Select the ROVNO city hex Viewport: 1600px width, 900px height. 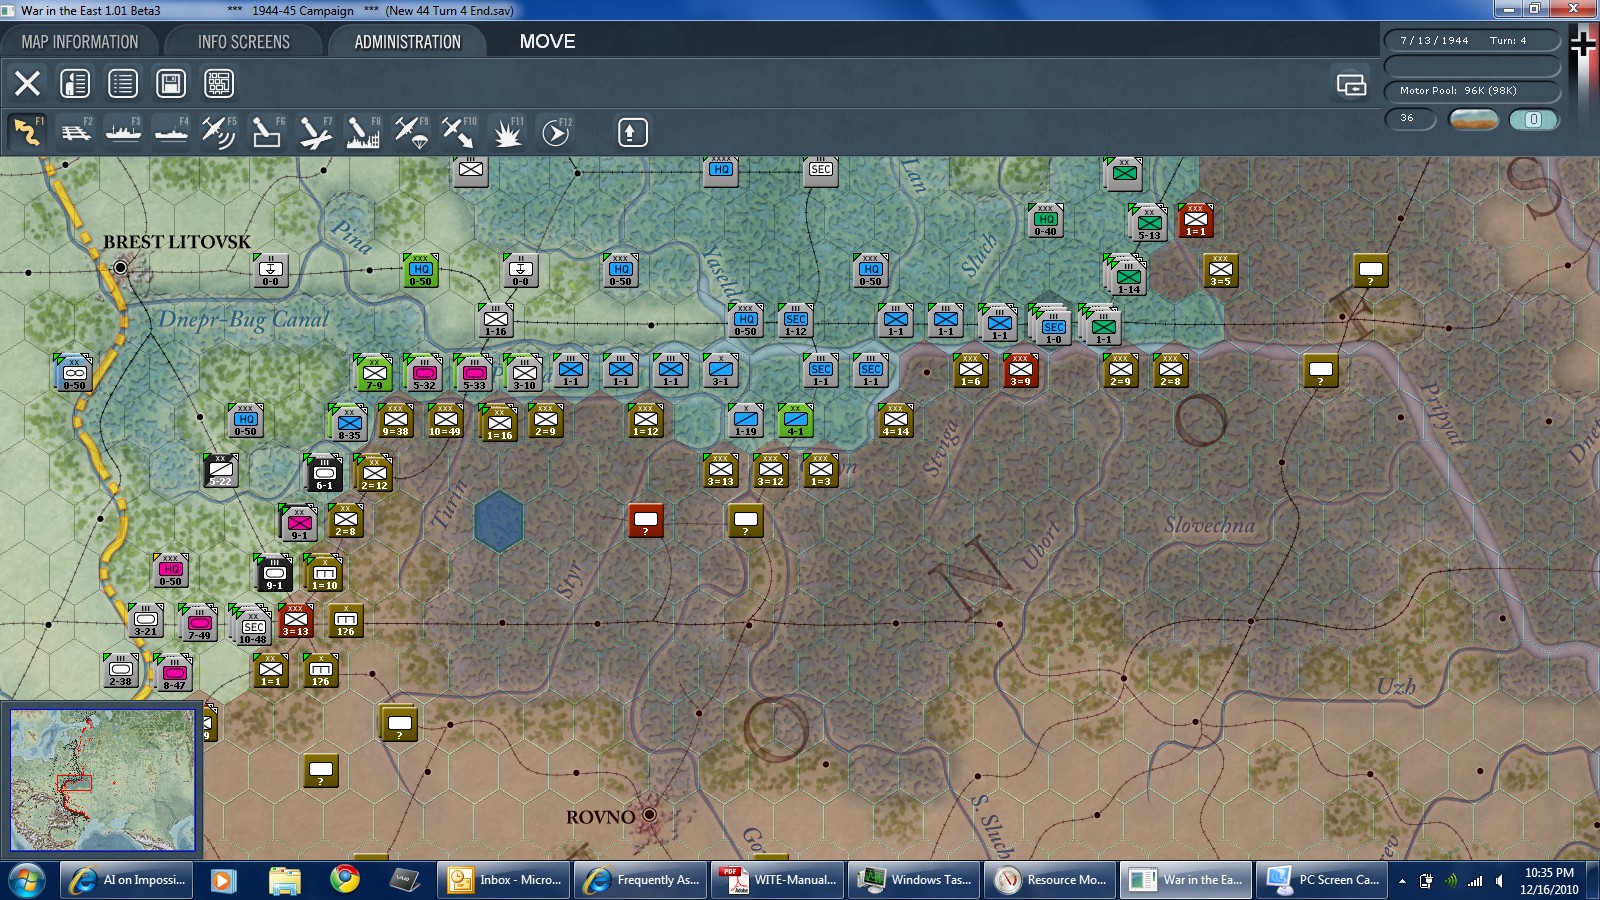pos(650,815)
